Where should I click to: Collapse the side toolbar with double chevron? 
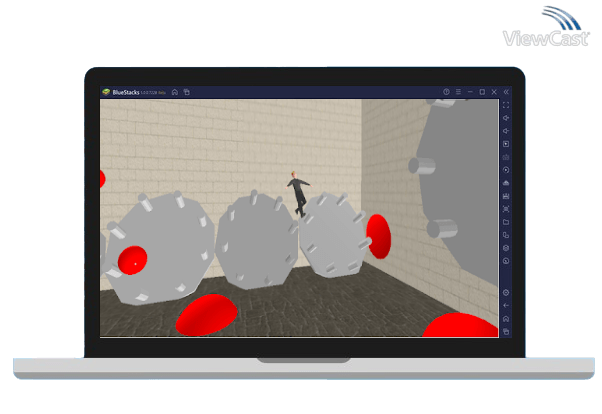click(506, 92)
